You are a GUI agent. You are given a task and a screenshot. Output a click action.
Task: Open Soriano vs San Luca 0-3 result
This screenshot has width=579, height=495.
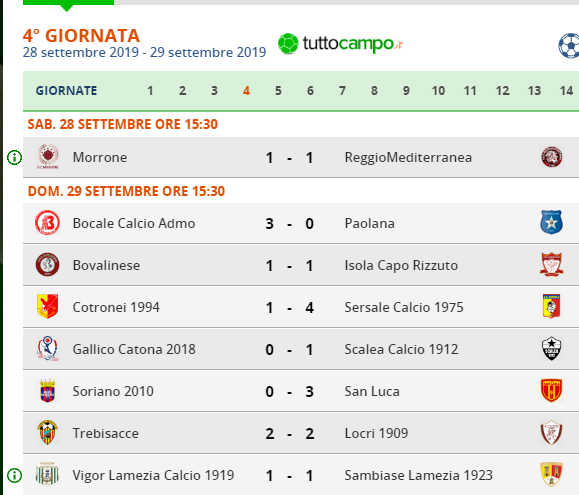(290, 392)
